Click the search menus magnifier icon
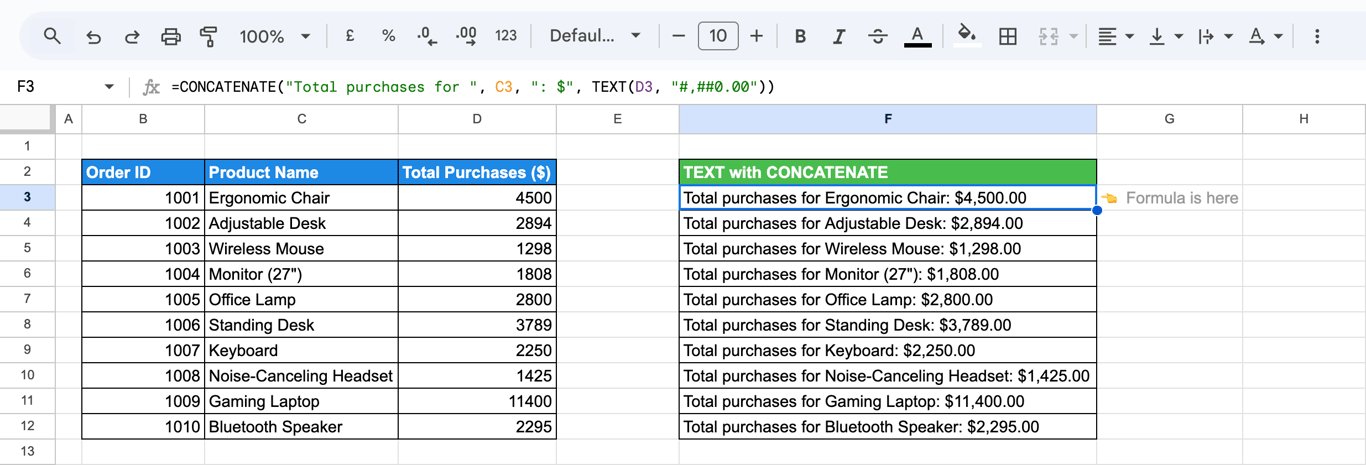 click(52, 36)
